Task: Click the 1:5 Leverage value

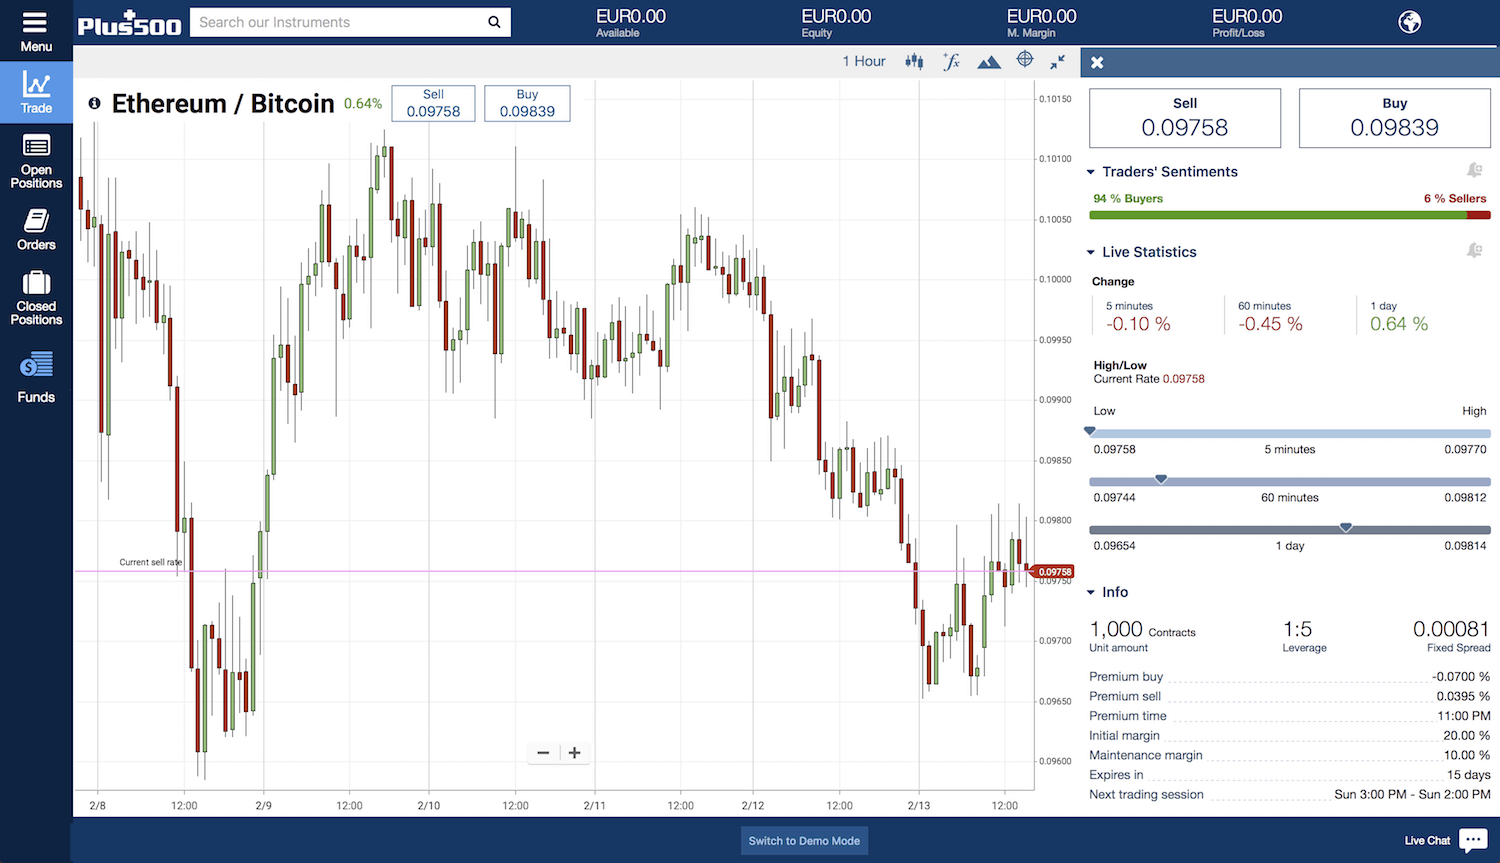Action: tap(1297, 629)
